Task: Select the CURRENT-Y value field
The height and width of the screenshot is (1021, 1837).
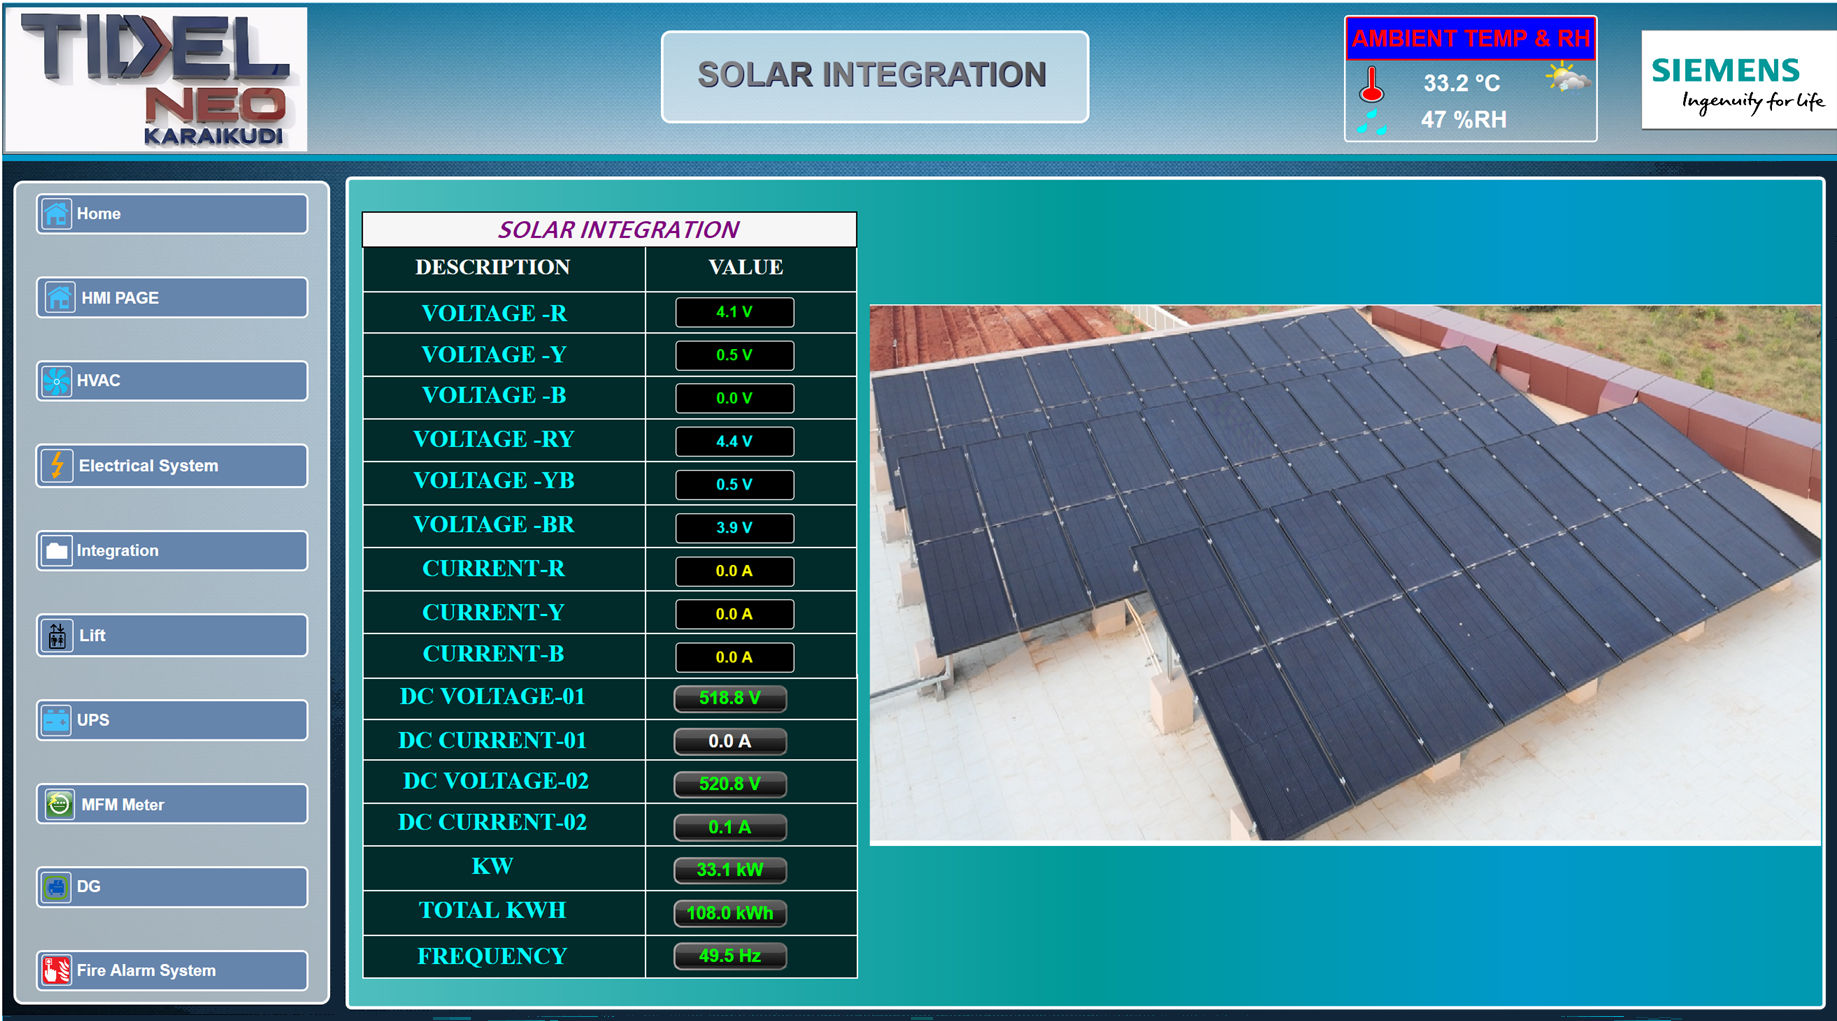Action: click(735, 614)
